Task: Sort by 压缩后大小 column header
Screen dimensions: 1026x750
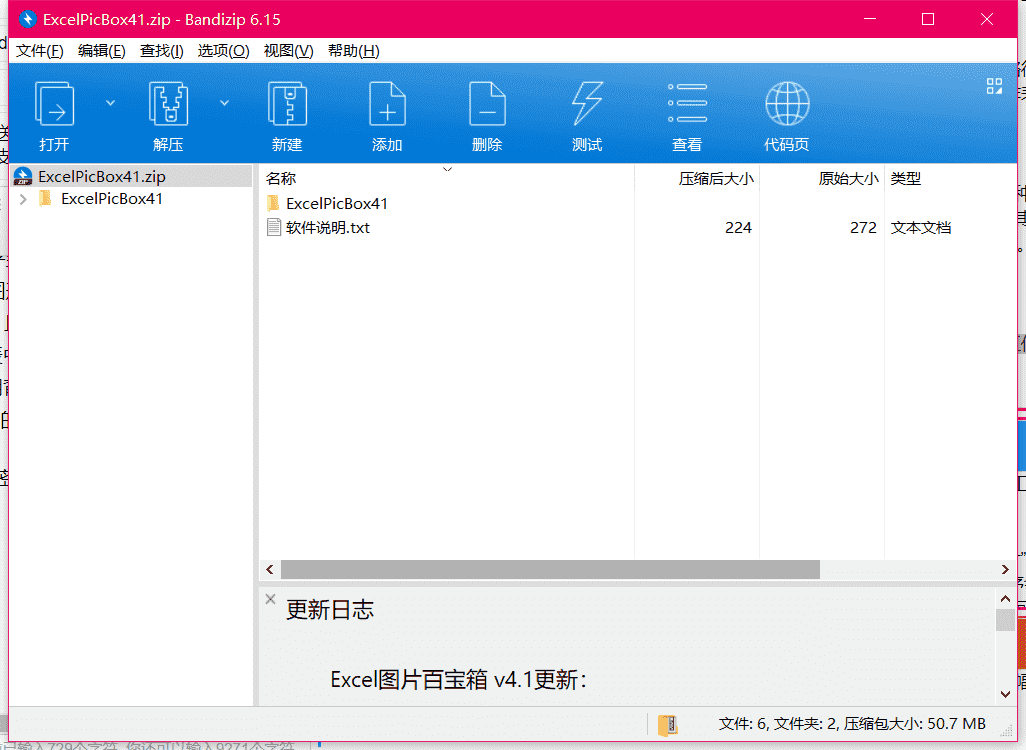Action: pyautogui.click(x=716, y=179)
